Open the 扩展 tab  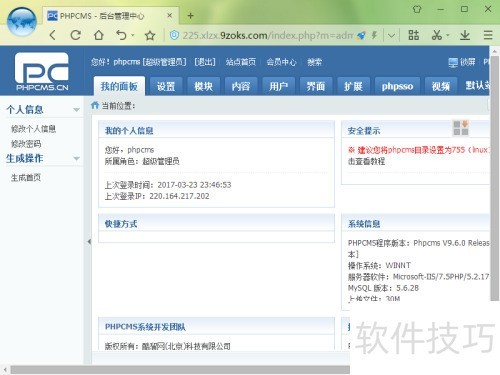[353, 86]
